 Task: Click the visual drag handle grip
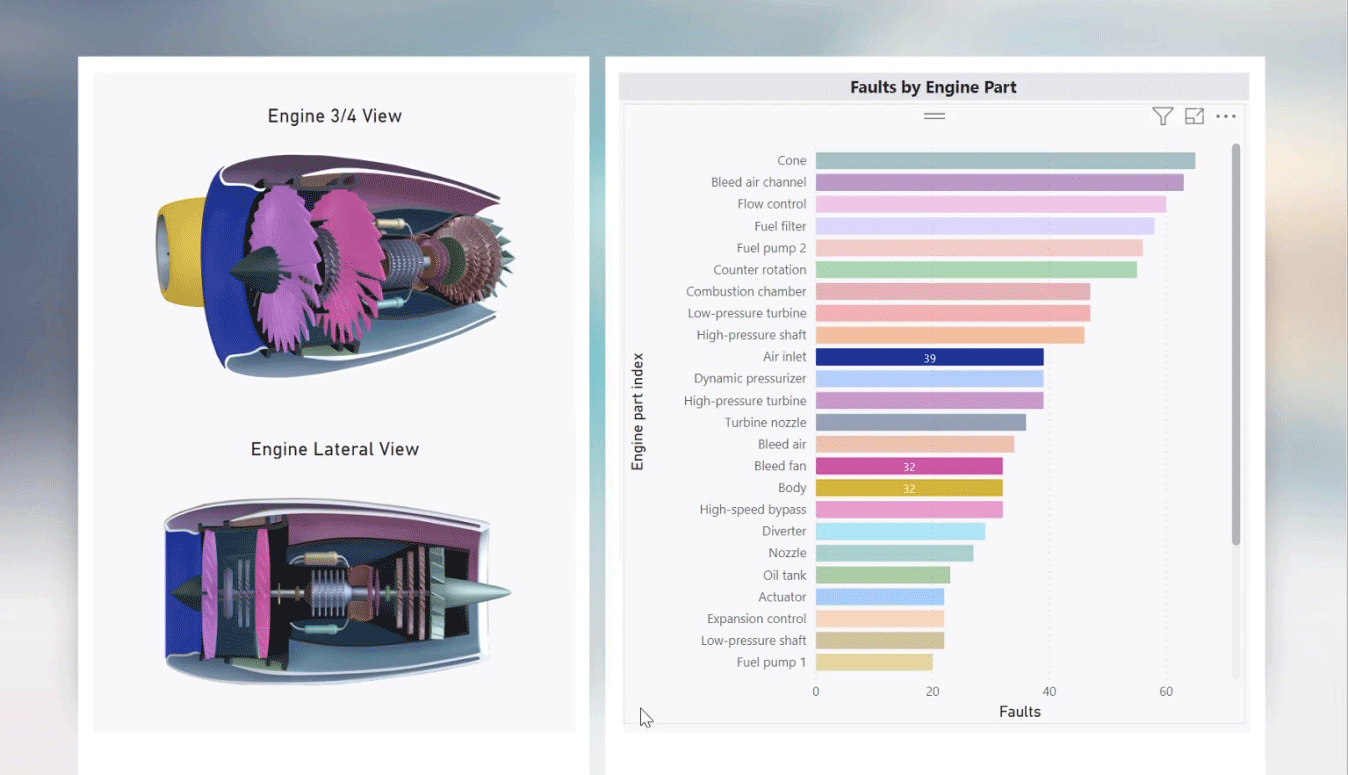[934, 117]
